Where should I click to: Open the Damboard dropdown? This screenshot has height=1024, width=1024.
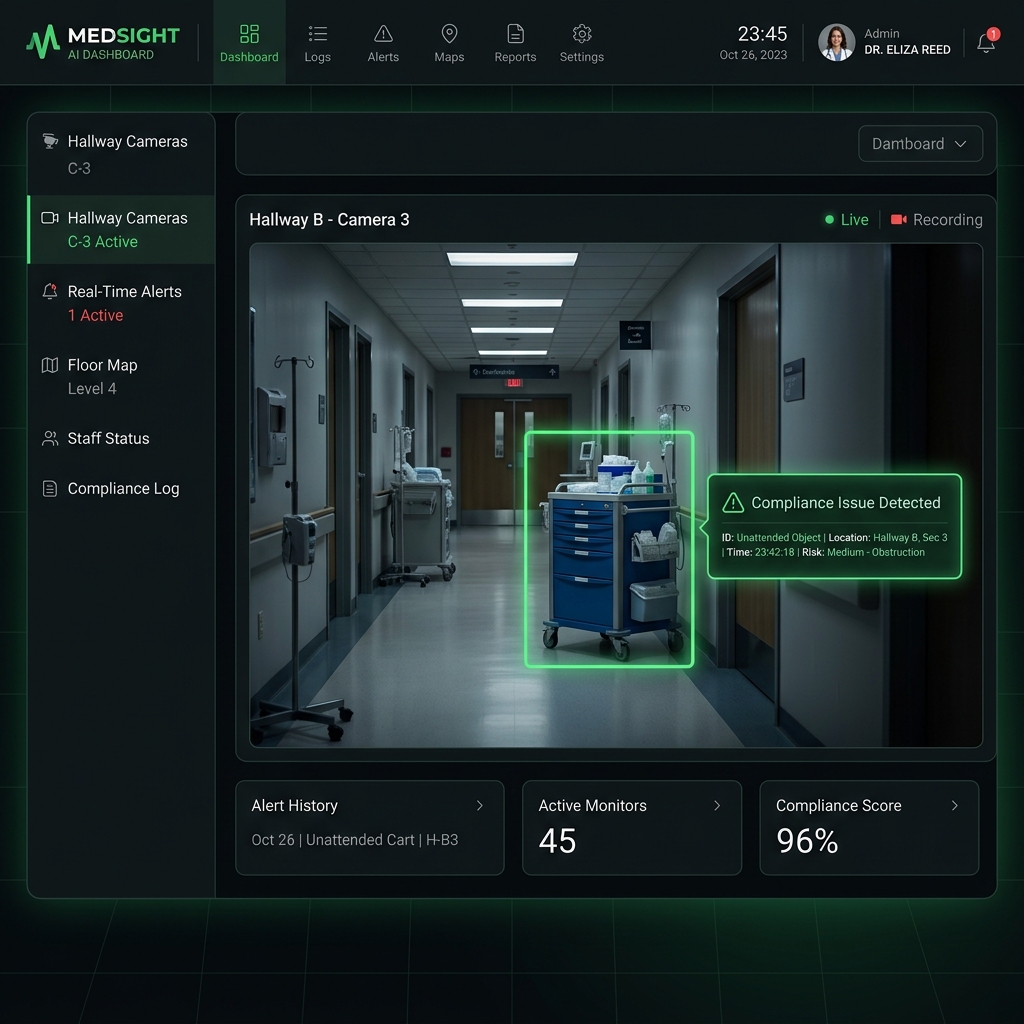[919, 143]
